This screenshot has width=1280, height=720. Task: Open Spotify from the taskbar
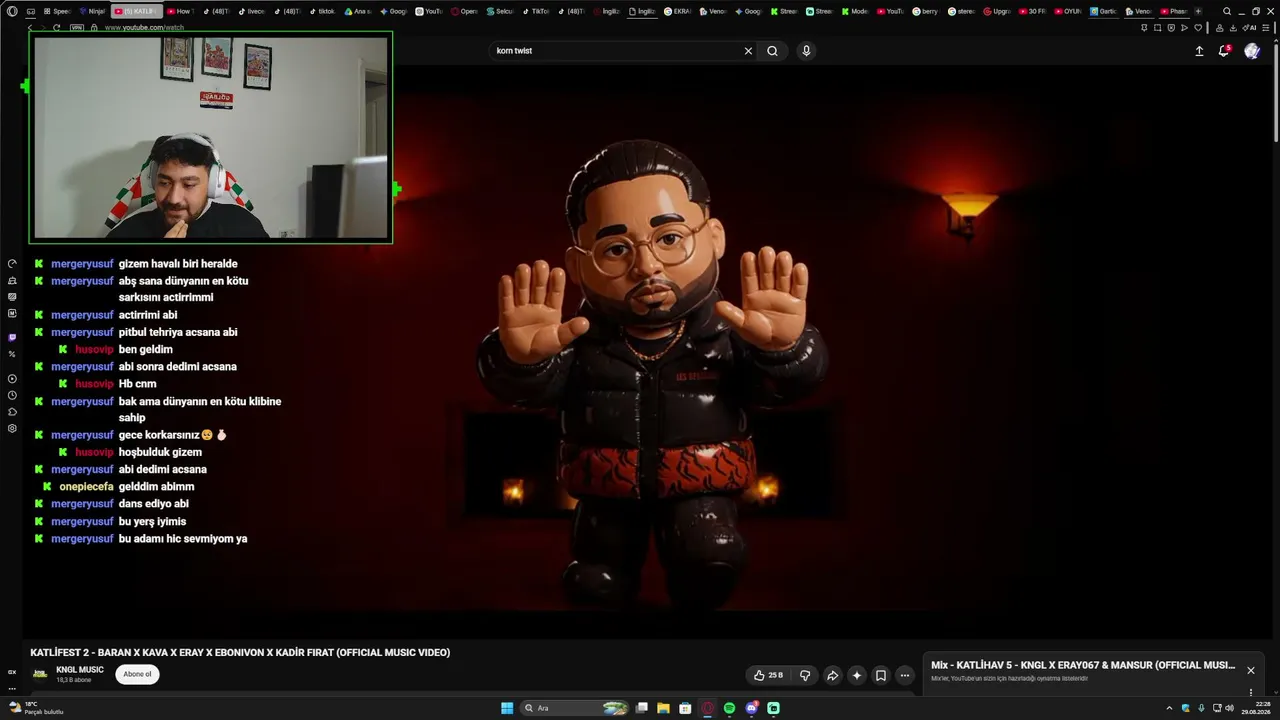pos(729,708)
